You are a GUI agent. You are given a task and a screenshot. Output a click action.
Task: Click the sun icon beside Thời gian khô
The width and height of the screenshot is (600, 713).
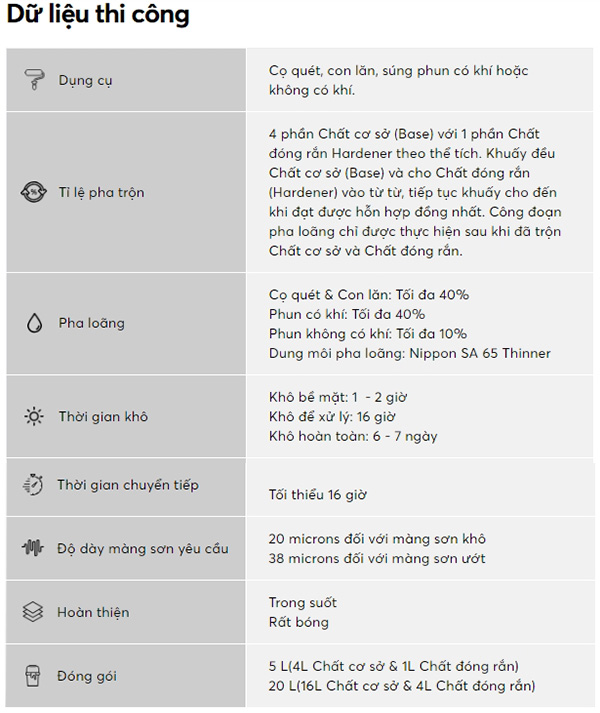click(33, 416)
